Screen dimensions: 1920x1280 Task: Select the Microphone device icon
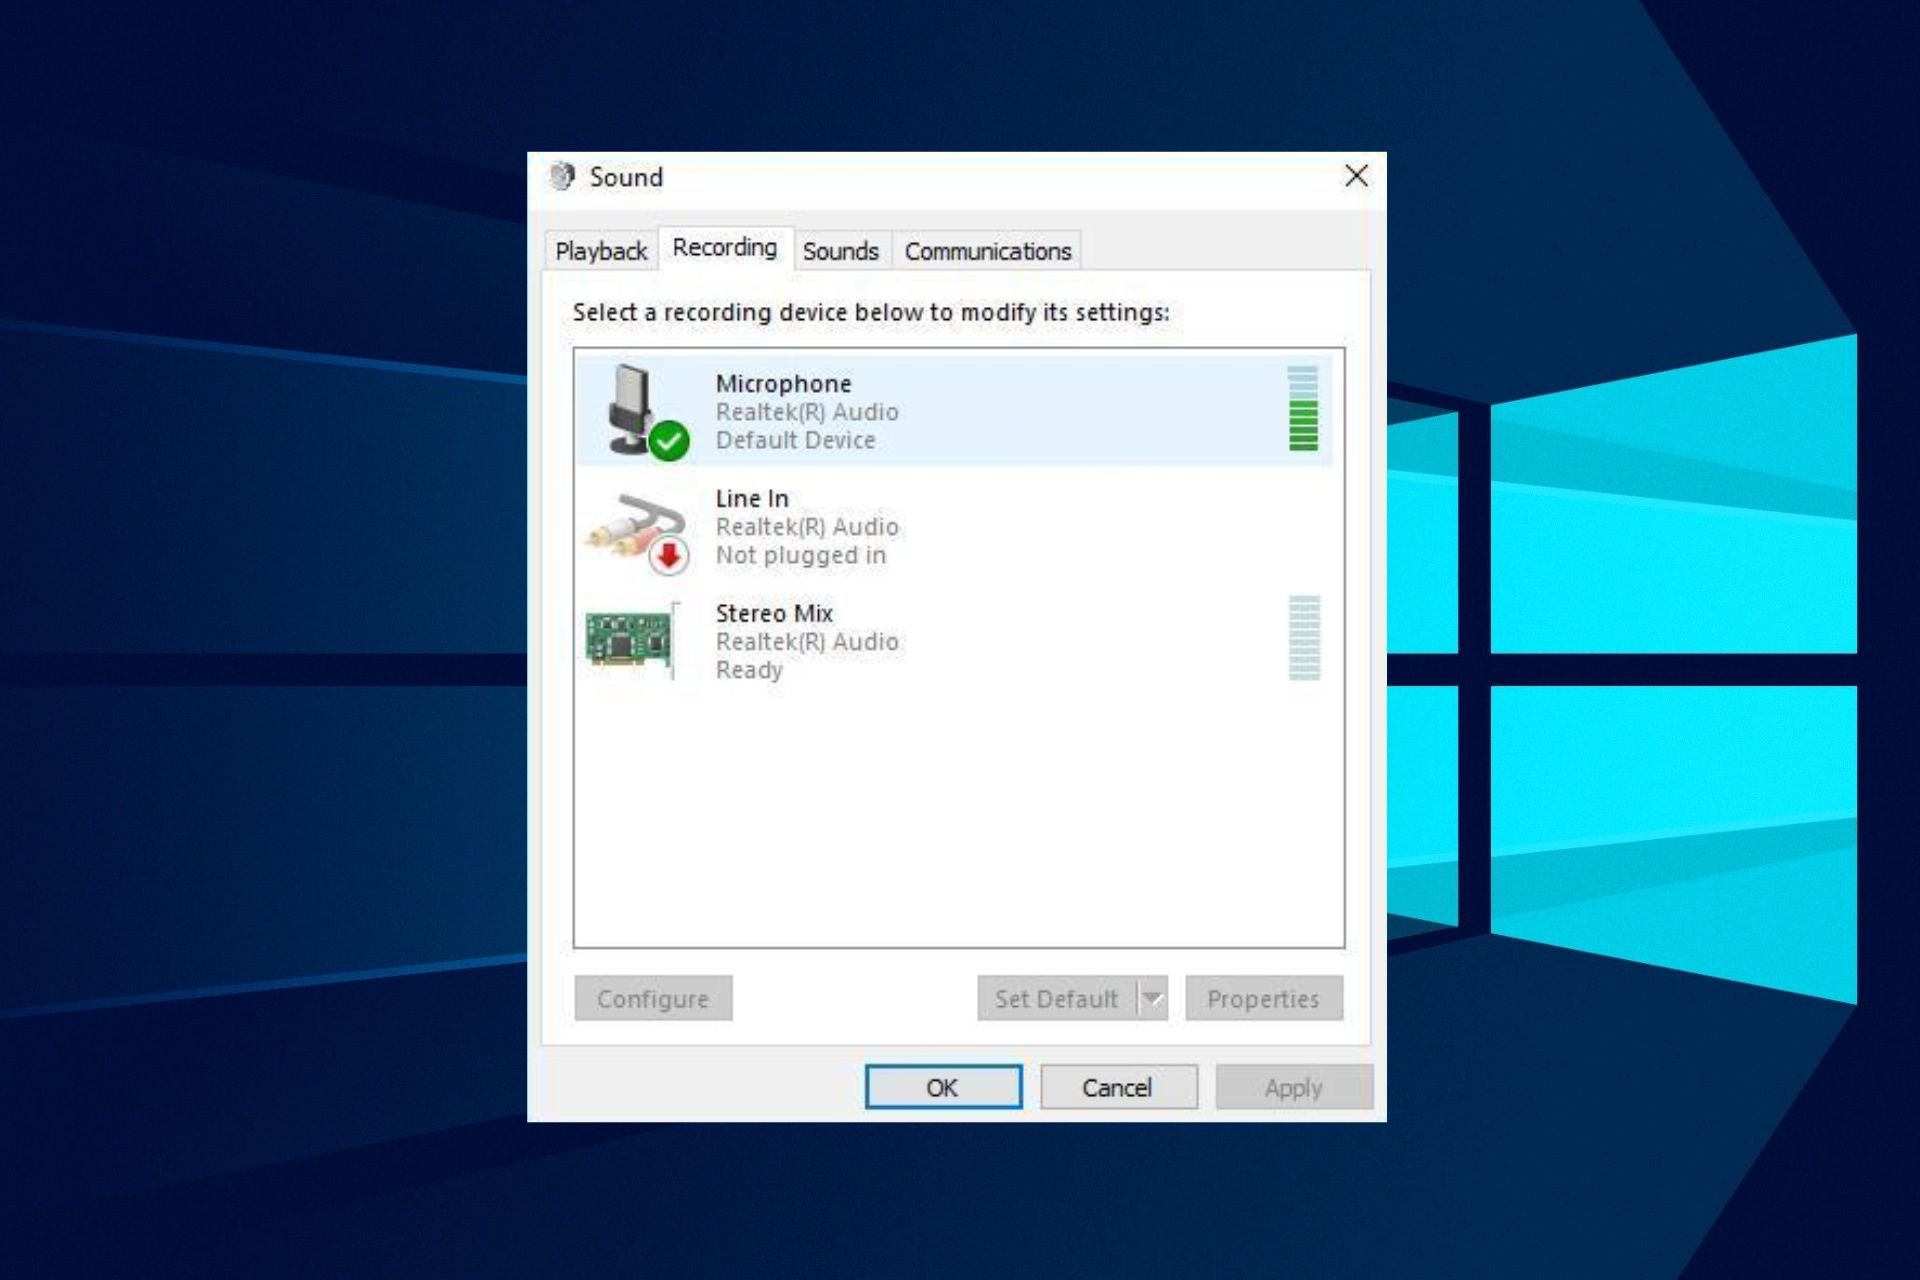coord(647,411)
